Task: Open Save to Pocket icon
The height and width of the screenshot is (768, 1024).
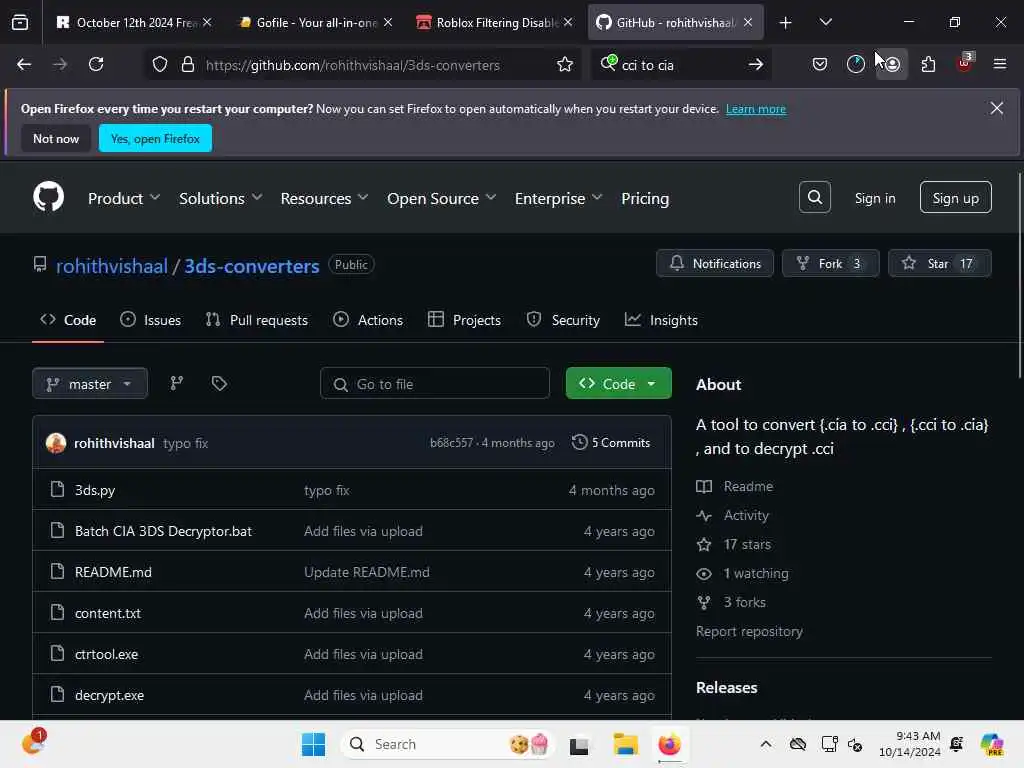Action: click(x=820, y=64)
